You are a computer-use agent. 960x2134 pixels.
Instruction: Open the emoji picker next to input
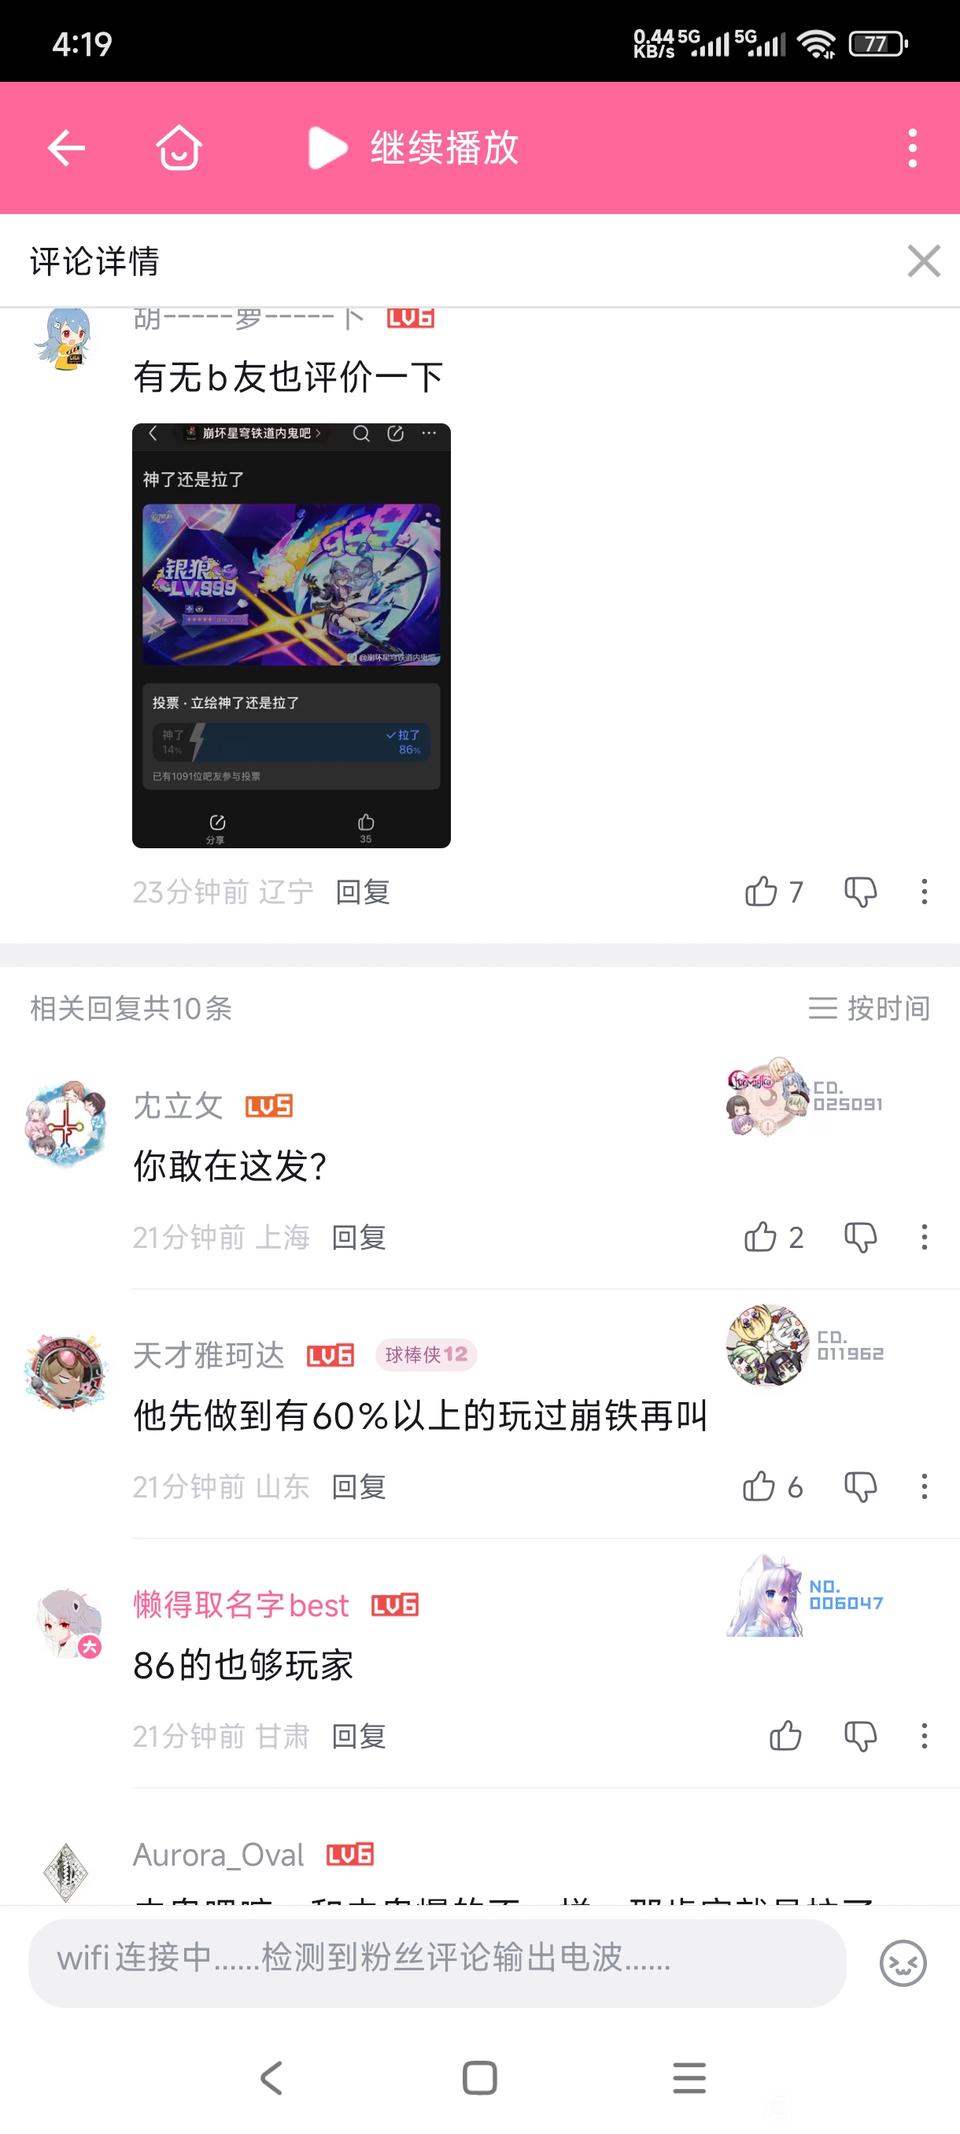coord(903,1962)
